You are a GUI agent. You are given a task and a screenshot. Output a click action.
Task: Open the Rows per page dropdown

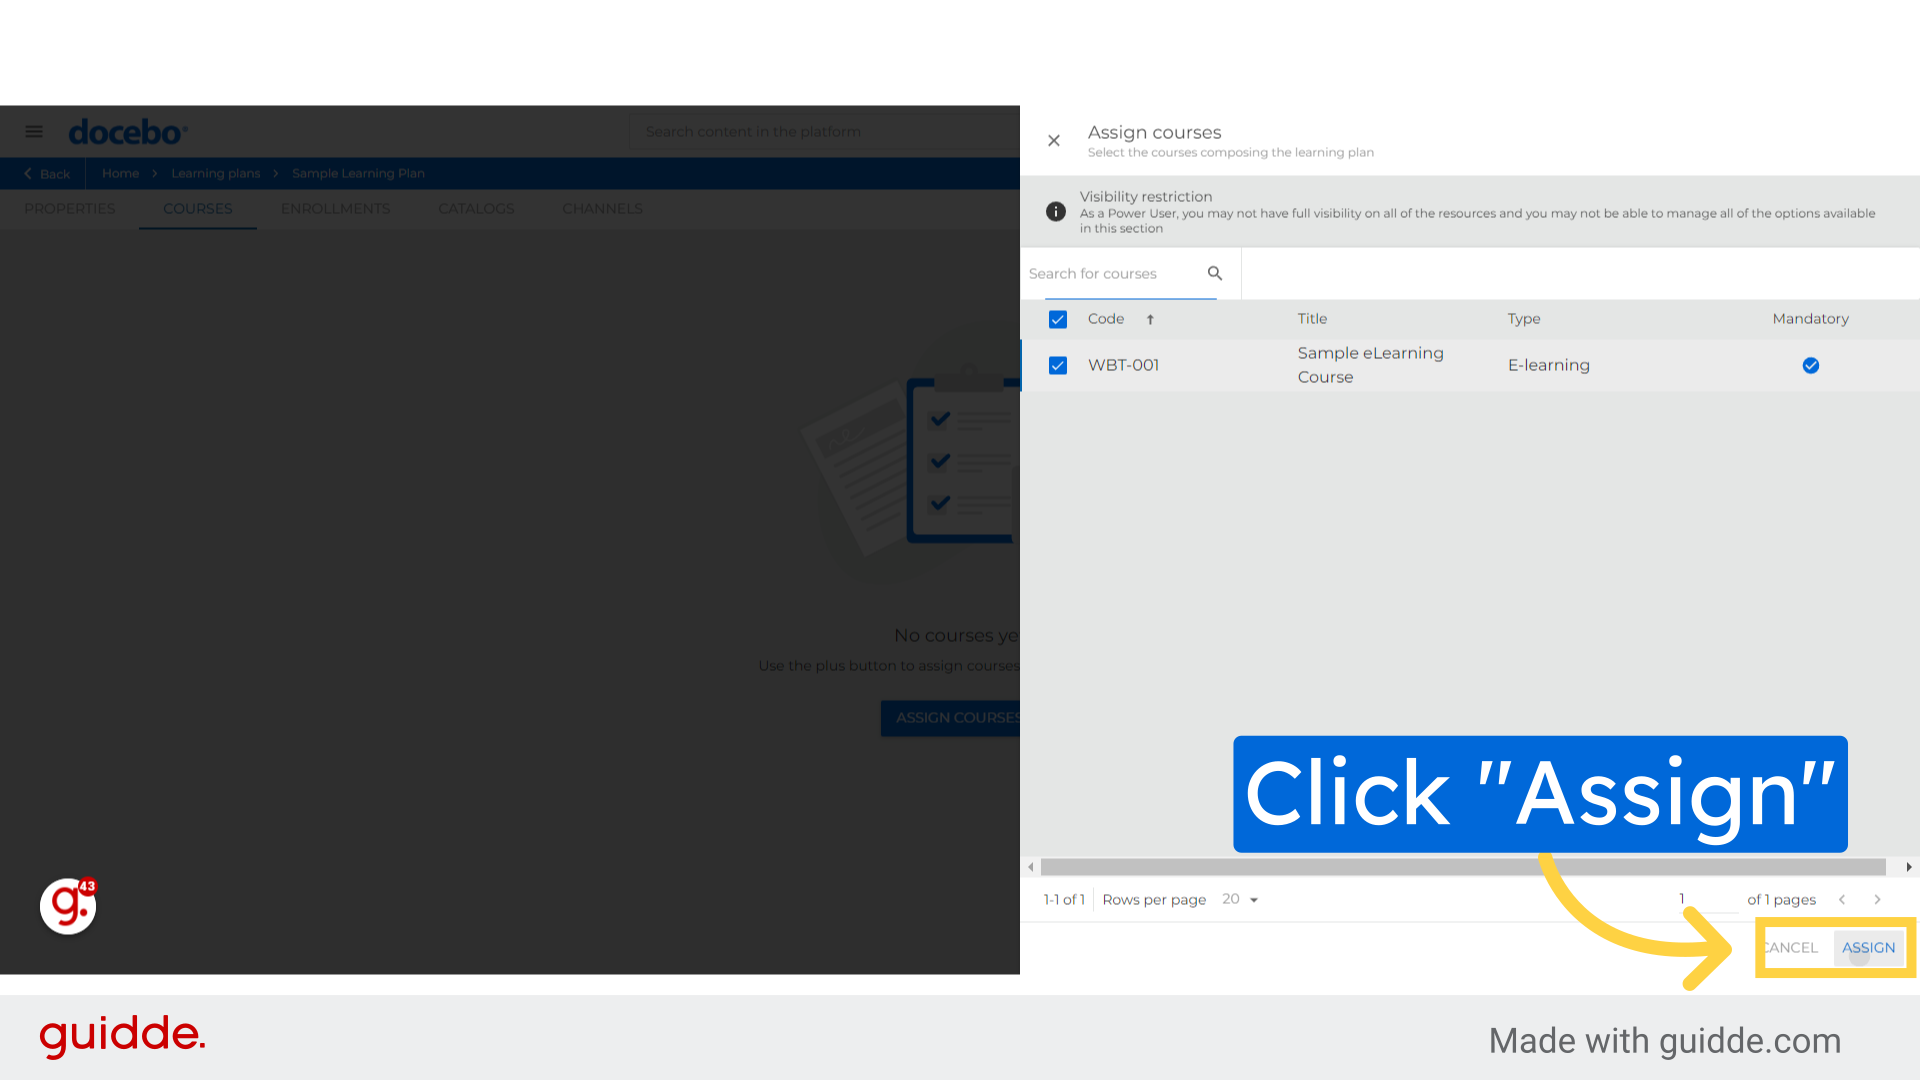click(1240, 899)
